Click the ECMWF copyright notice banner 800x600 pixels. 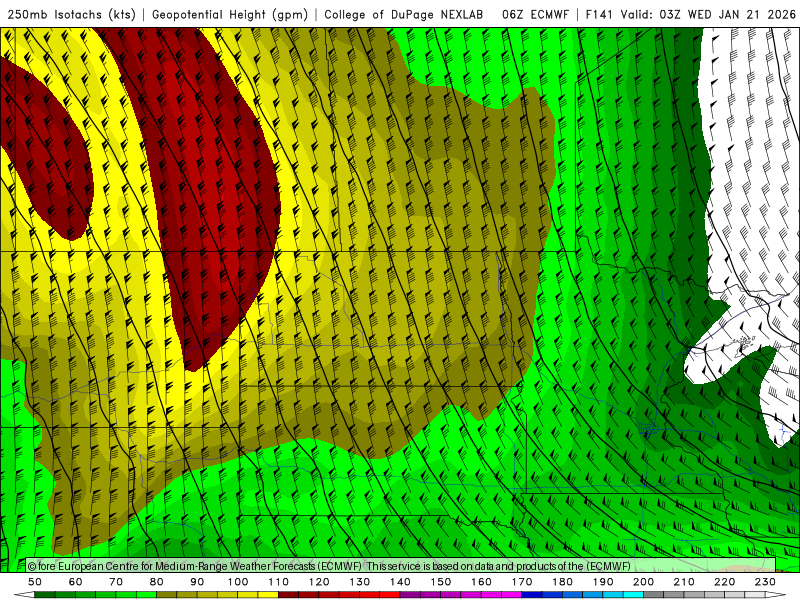point(401,566)
